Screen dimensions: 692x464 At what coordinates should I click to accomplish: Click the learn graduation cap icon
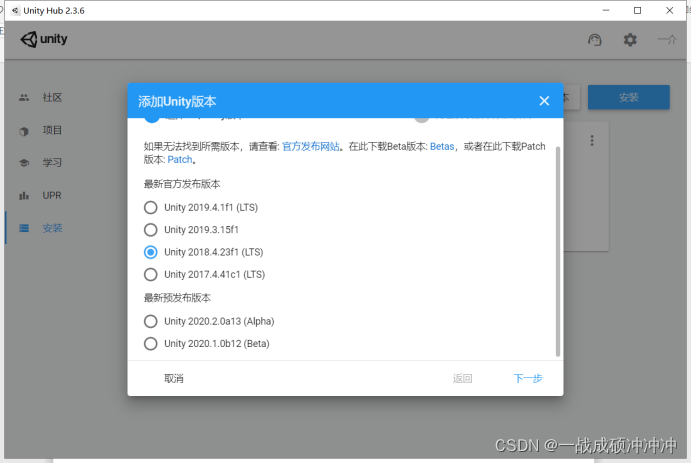pyautogui.click(x=24, y=163)
